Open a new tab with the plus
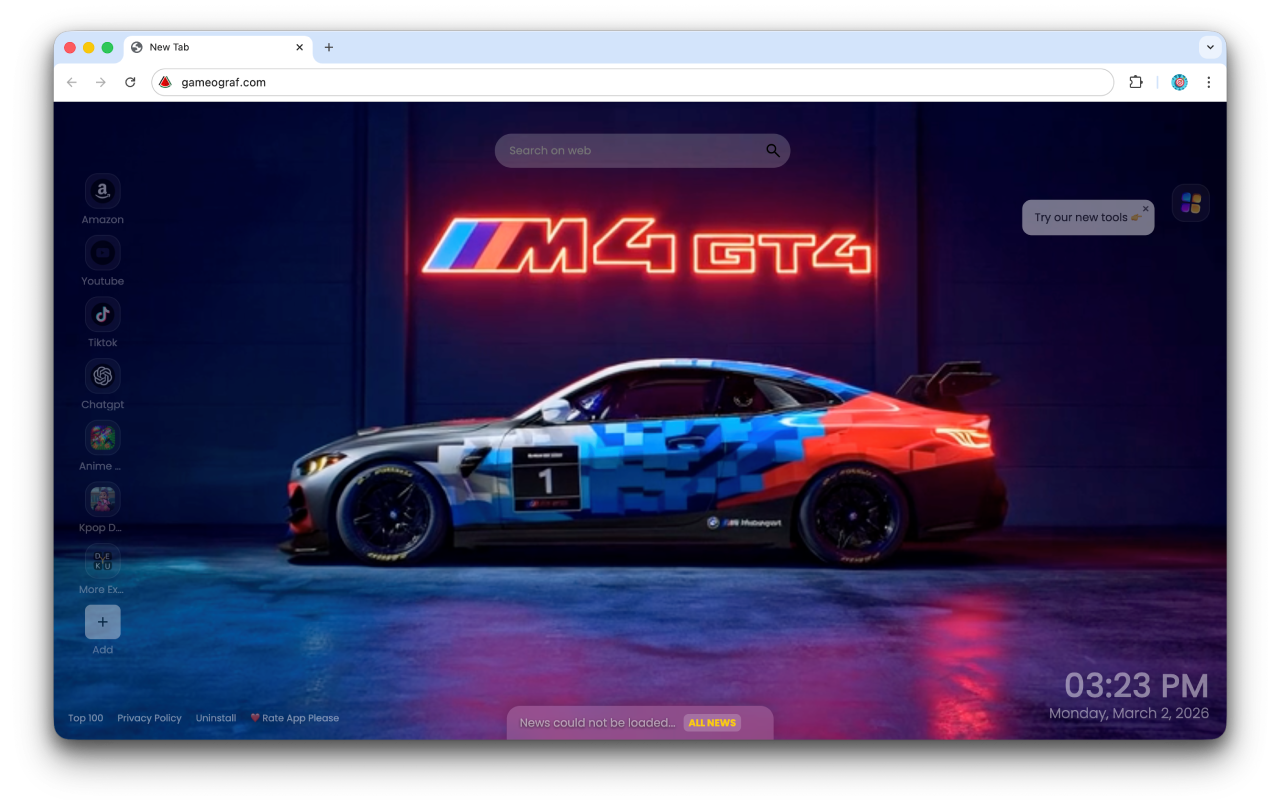This screenshot has height=800, width=1280. (329, 47)
